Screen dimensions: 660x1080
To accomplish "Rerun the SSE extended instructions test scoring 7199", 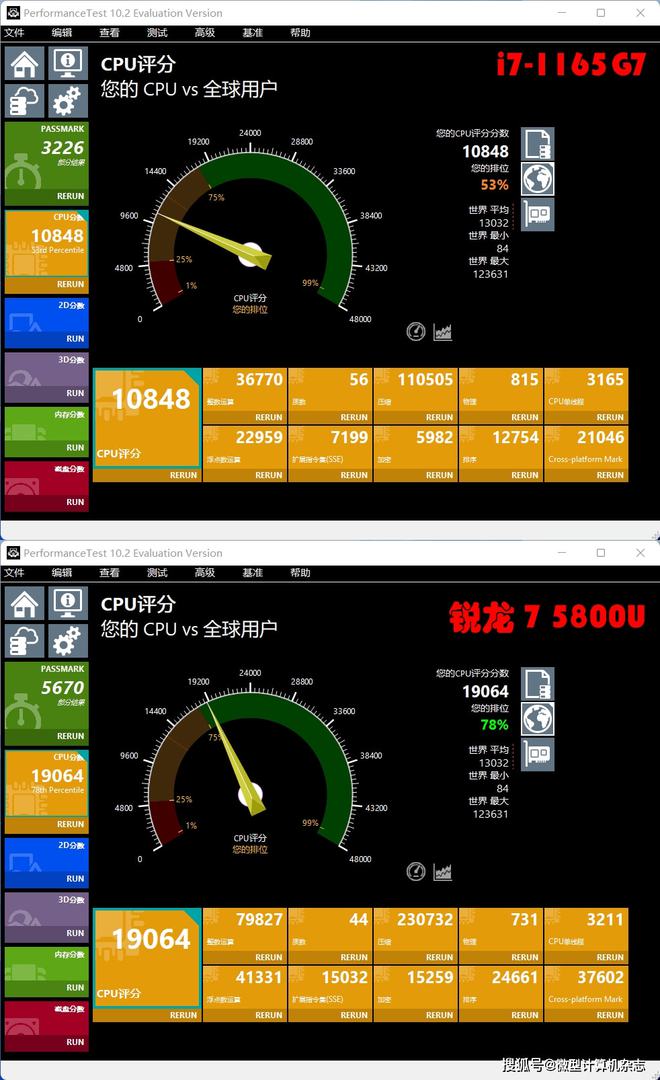I will 354,475.
